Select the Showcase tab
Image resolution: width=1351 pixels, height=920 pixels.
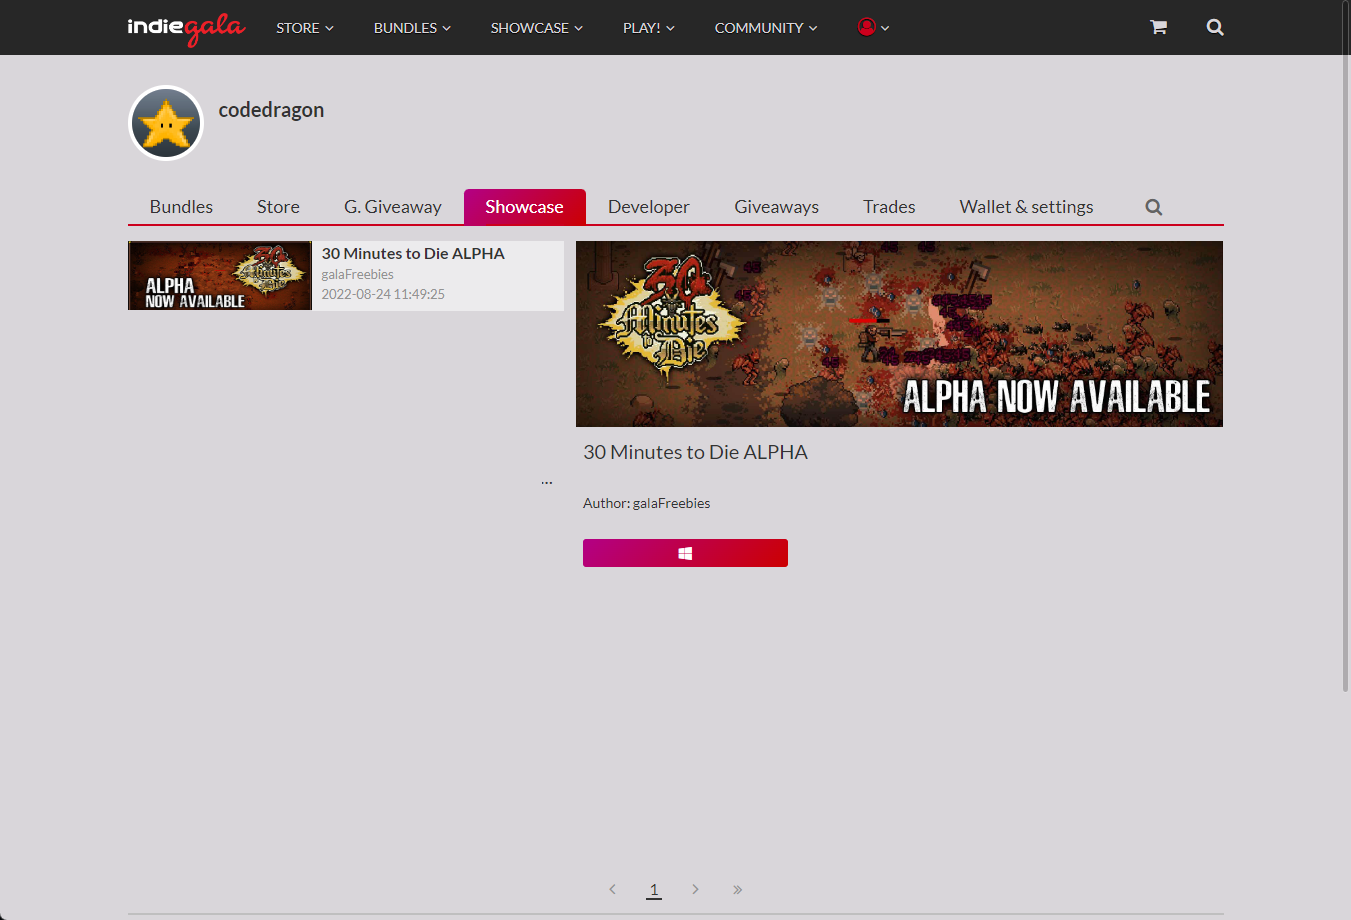point(524,207)
